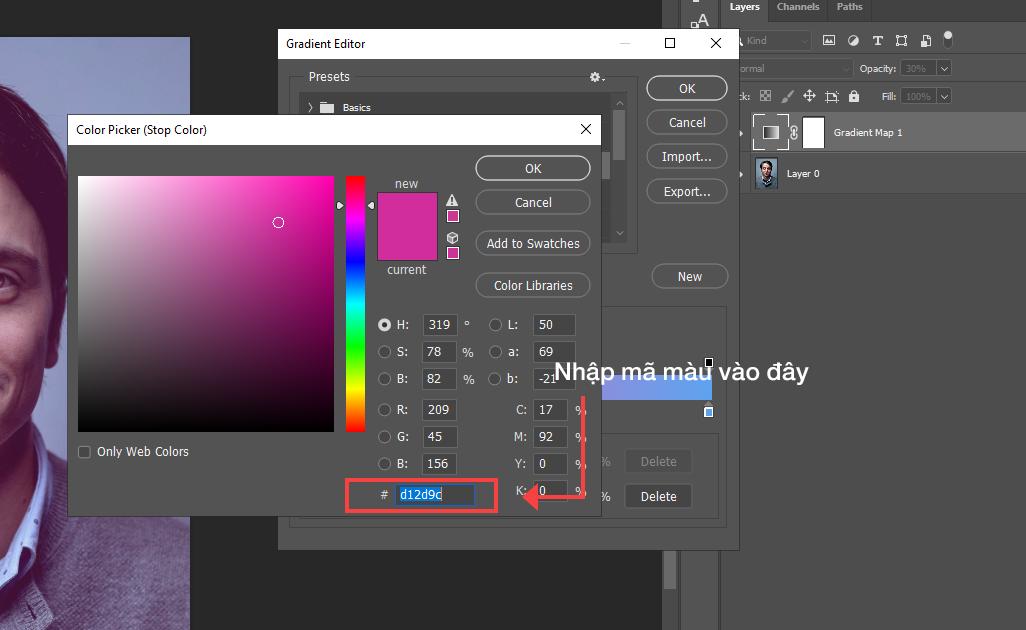Open the Fill dropdown in Layers panel
This screenshot has height=630, width=1026.
[943, 96]
